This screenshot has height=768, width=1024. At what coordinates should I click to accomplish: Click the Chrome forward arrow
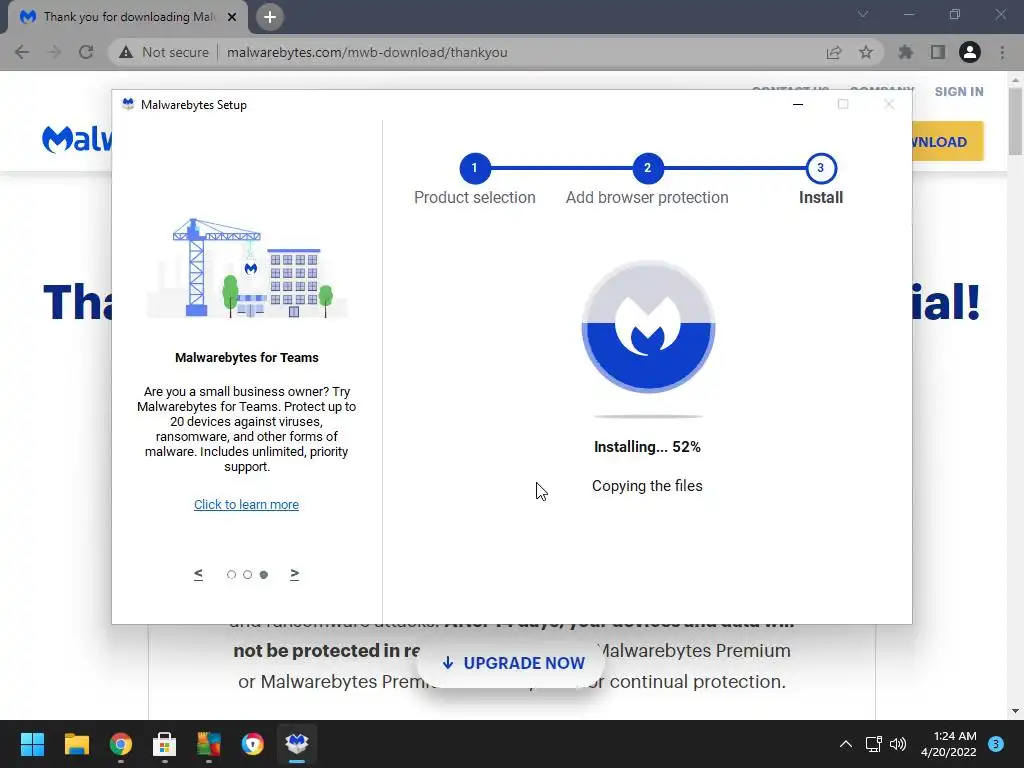click(x=54, y=52)
